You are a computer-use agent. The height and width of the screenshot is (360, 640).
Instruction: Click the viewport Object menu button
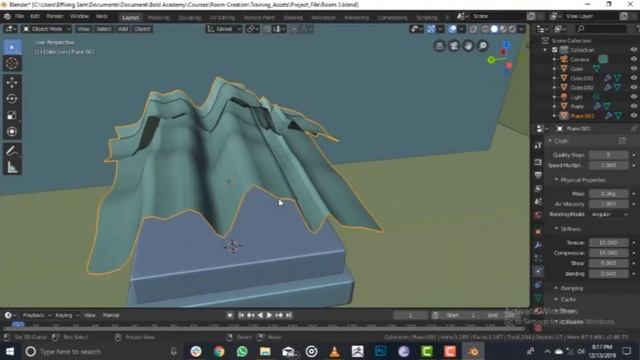coord(142,29)
